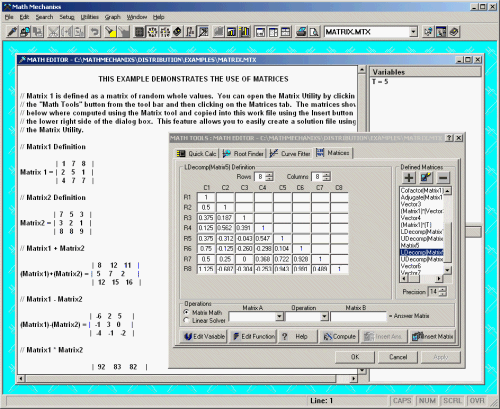Select Matrix5 in Defined Matrices list

pos(410,245)
